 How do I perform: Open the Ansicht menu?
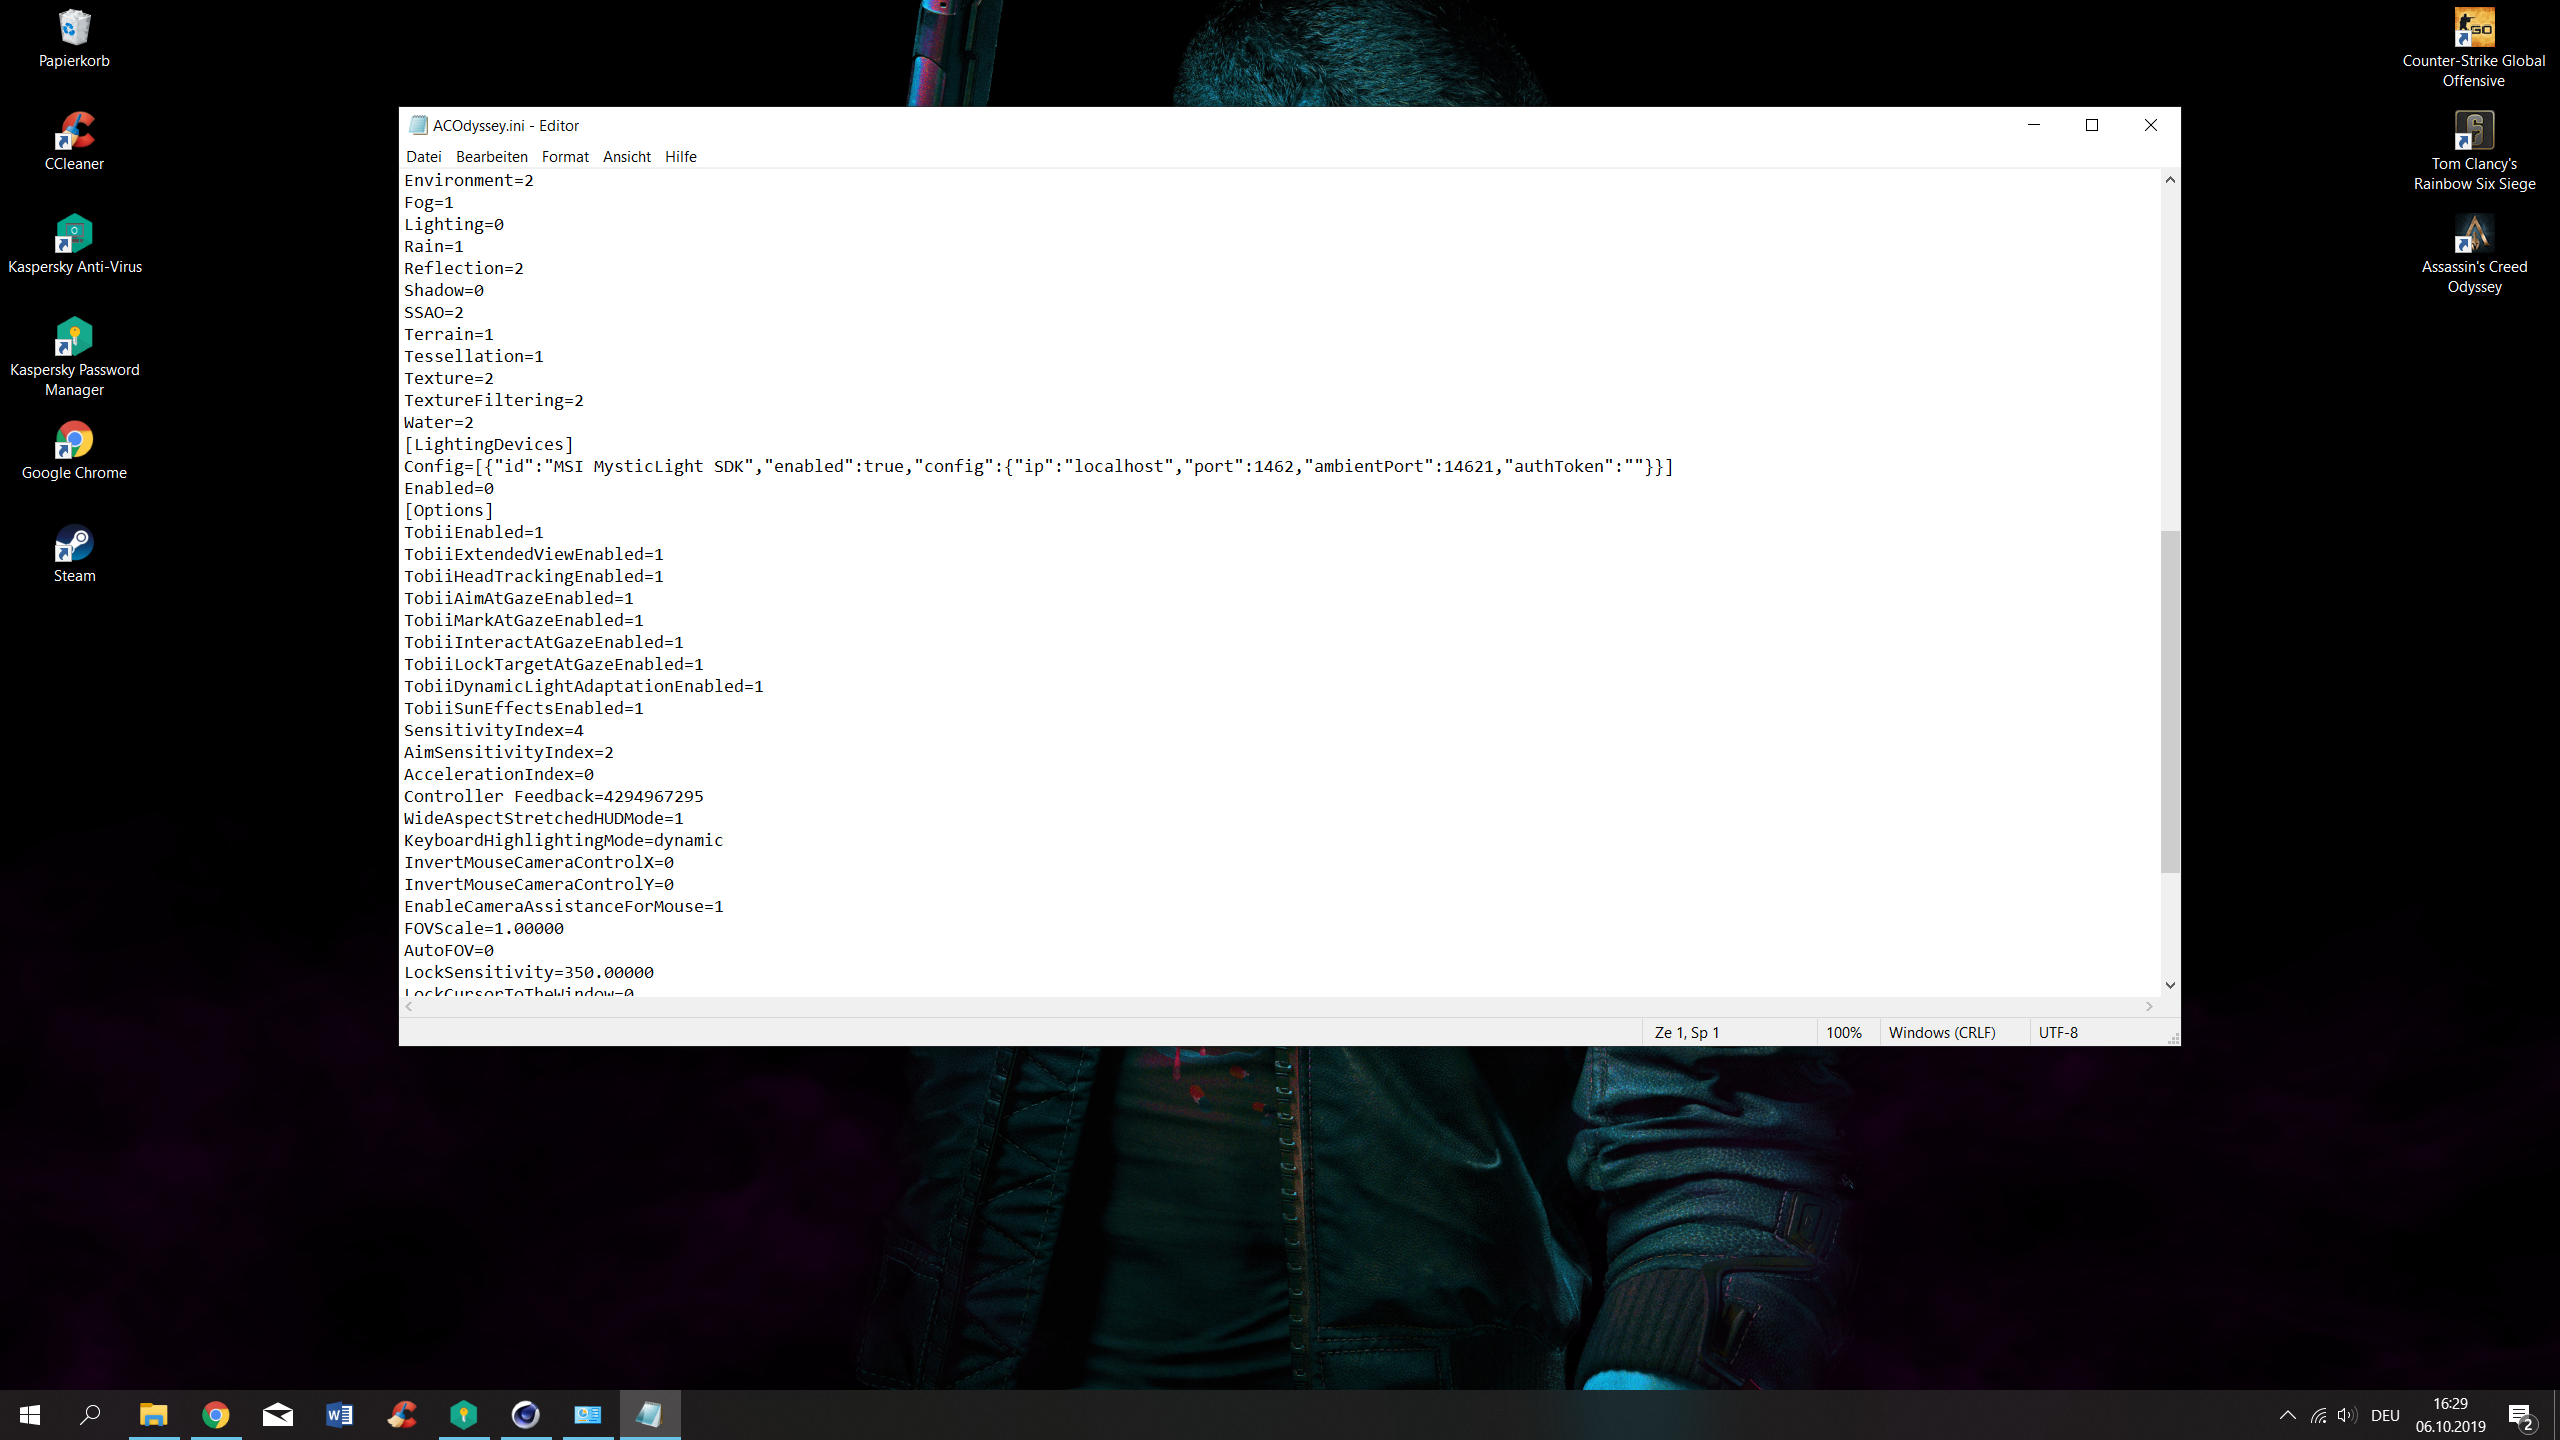(626, 157)
